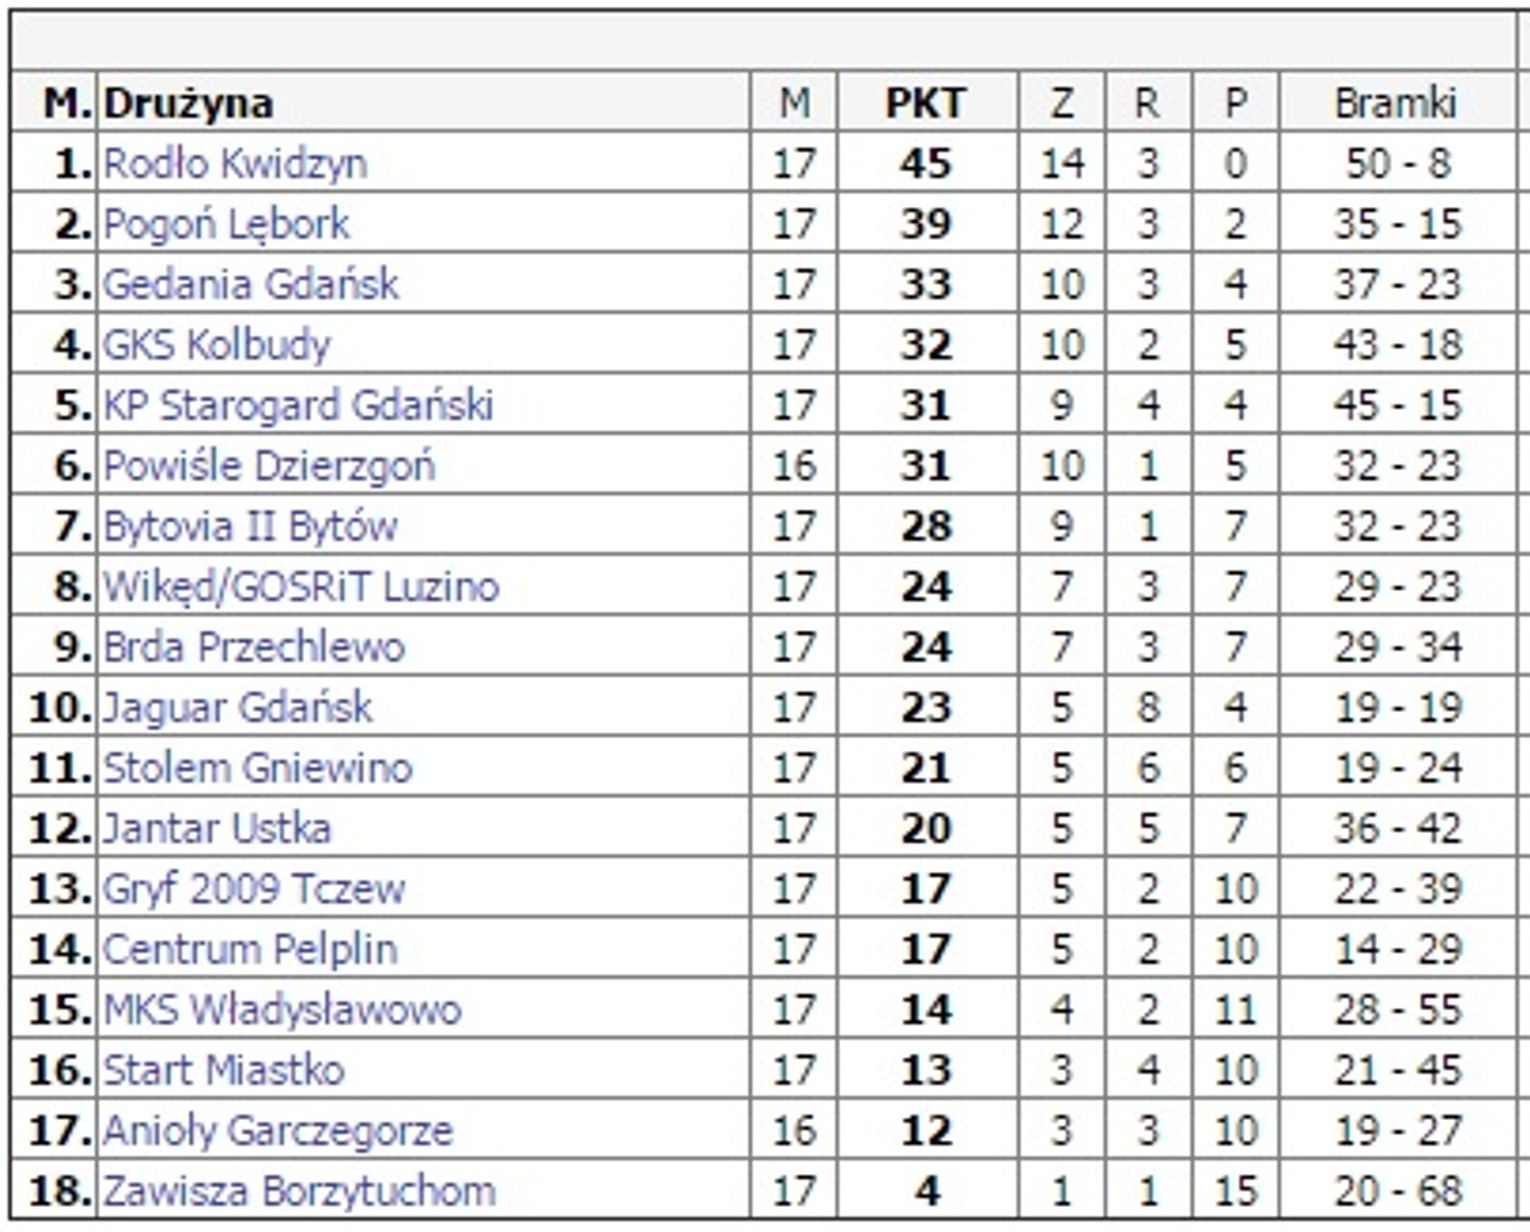Open Gedania Gdańsk team page
Screen dimensions: 1530x1232
[251, 284]
